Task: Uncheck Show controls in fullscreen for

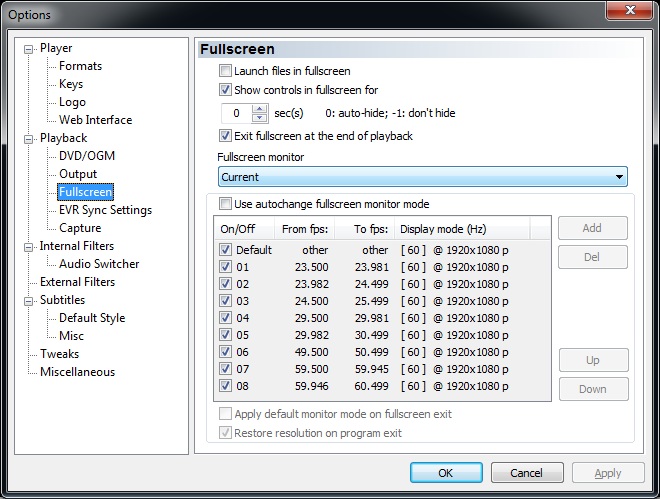Action: [x=225, y=90]
